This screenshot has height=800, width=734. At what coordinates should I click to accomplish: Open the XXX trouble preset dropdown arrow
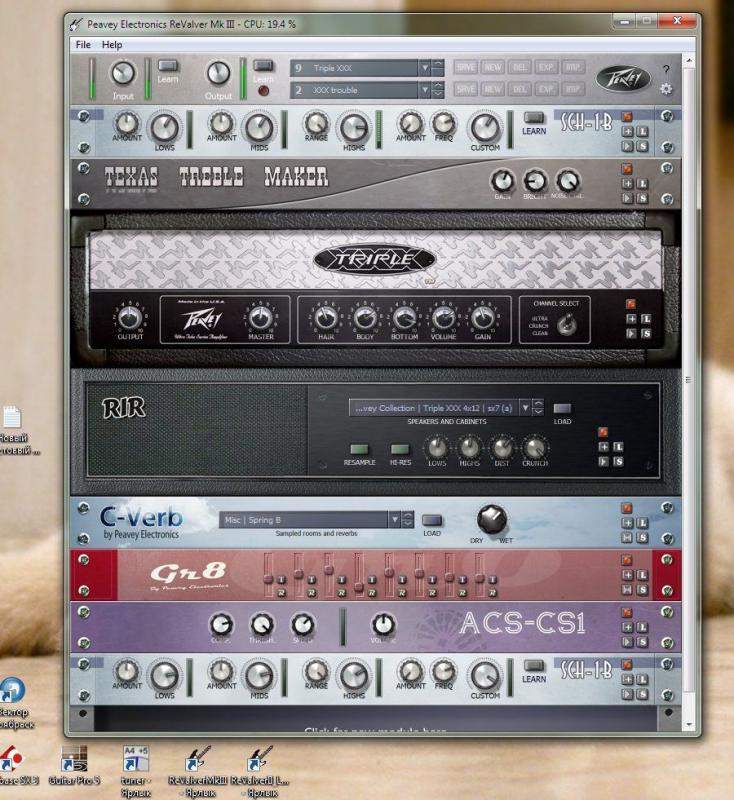click(424, 90)
